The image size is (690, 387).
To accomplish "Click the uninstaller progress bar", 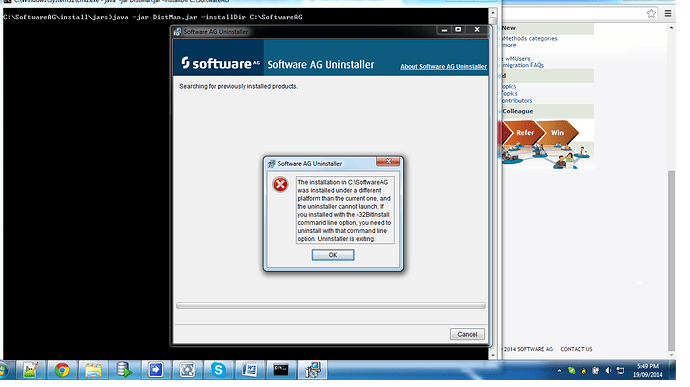I will [330, 305].
